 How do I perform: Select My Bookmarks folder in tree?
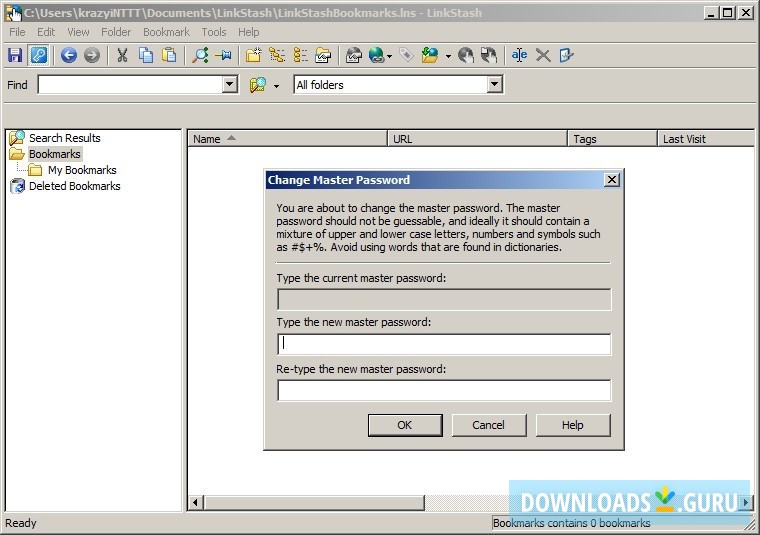(82, 170)
